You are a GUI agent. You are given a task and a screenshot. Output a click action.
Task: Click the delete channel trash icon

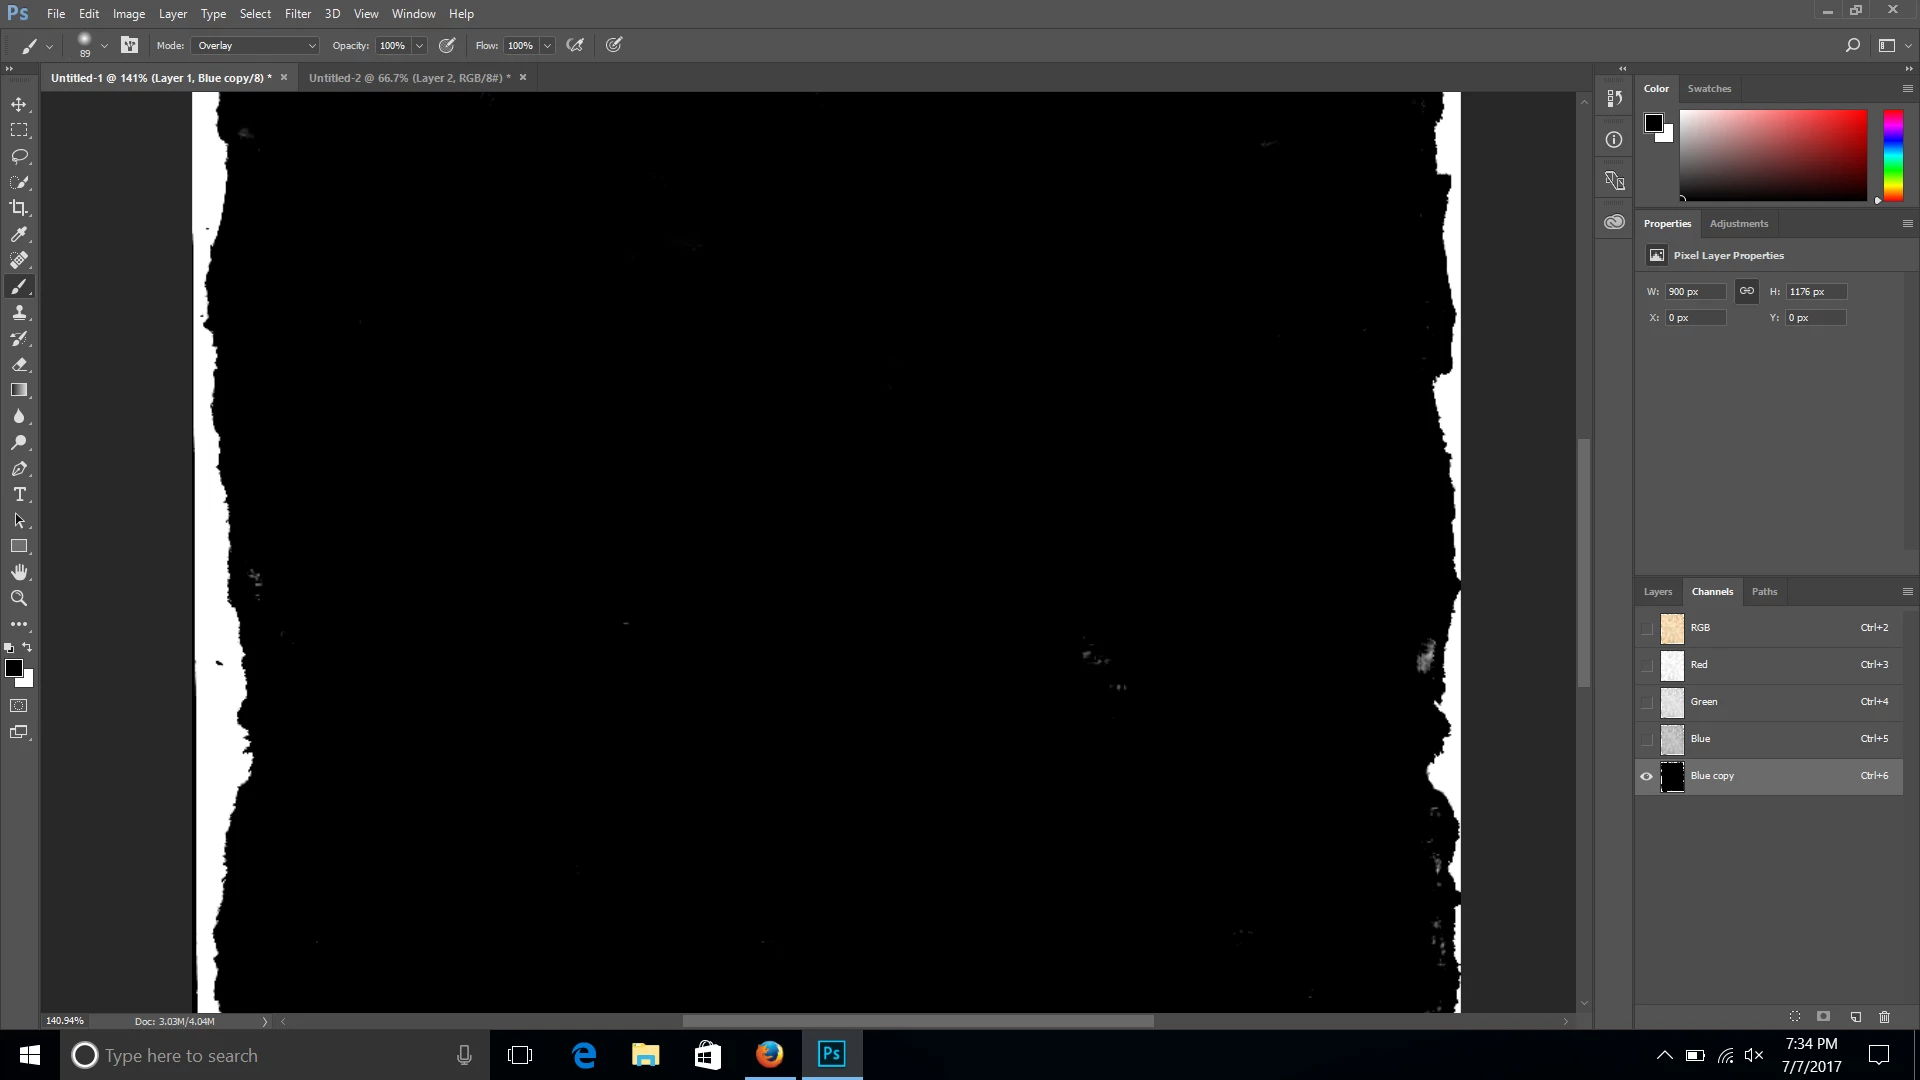point(1884,1017)
